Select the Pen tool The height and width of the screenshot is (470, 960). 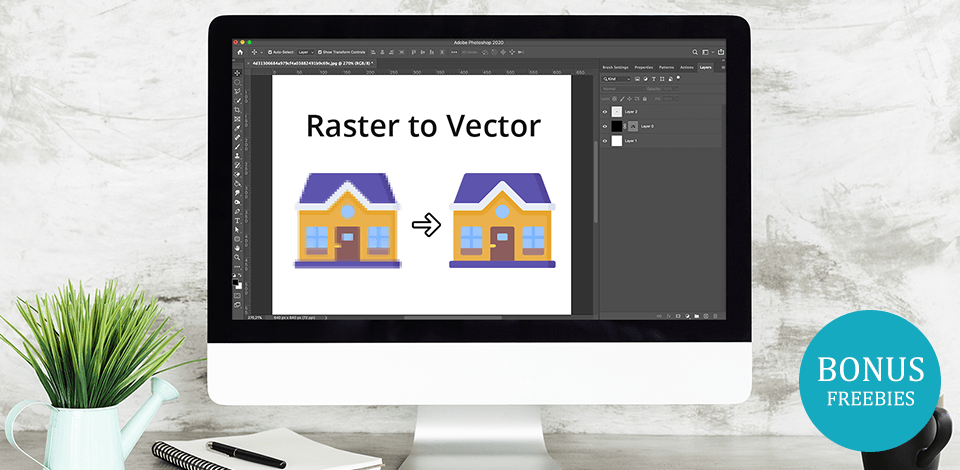(238, 211)
